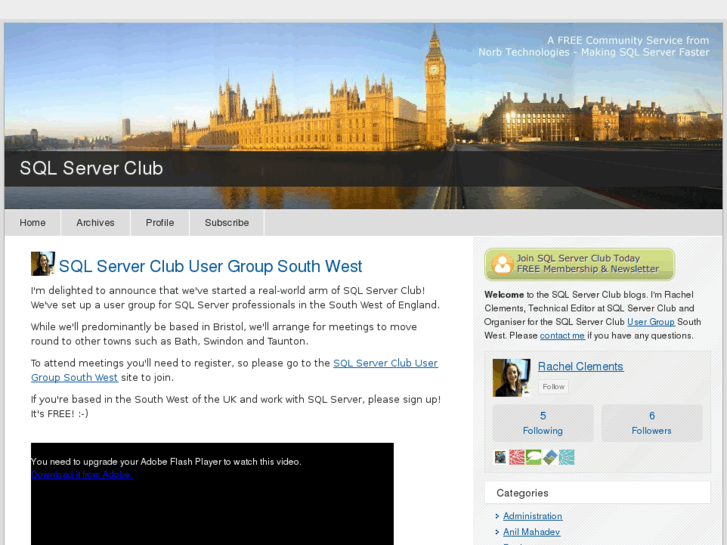Select the Subscribe tab
Viewport: 727px width, 545px height.
(227, 223)
